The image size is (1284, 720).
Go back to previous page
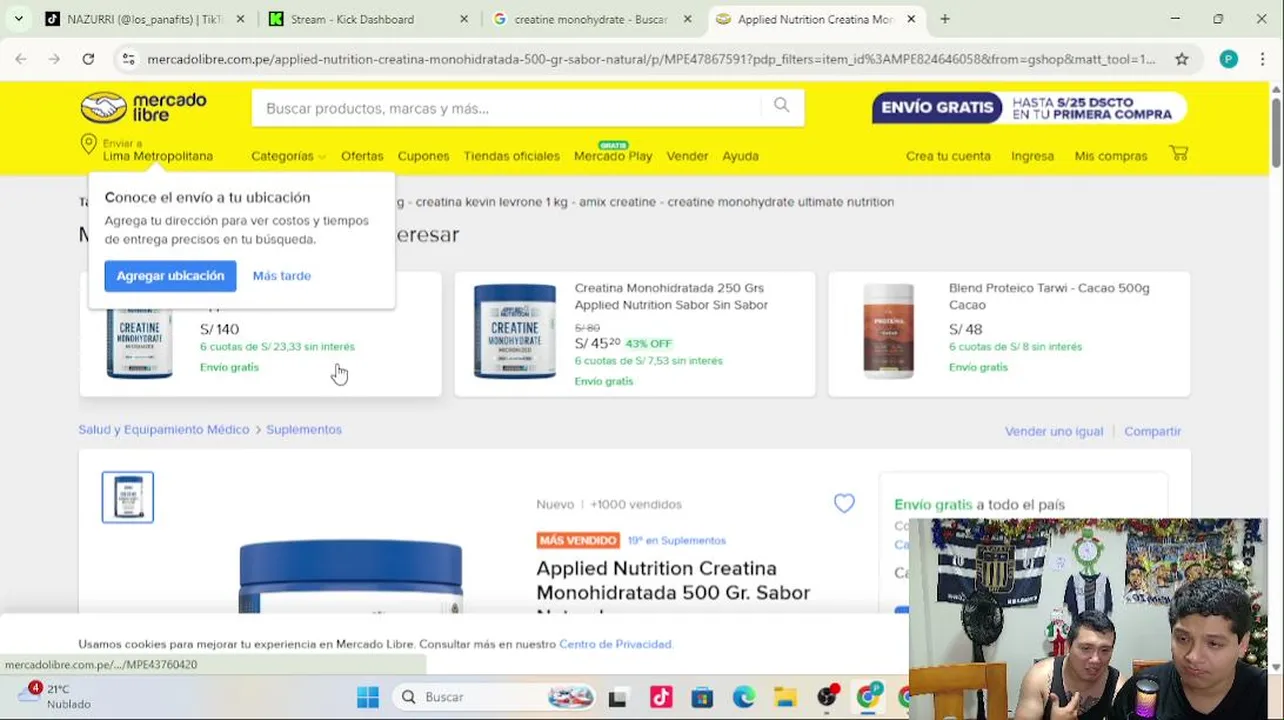point(21,59)
